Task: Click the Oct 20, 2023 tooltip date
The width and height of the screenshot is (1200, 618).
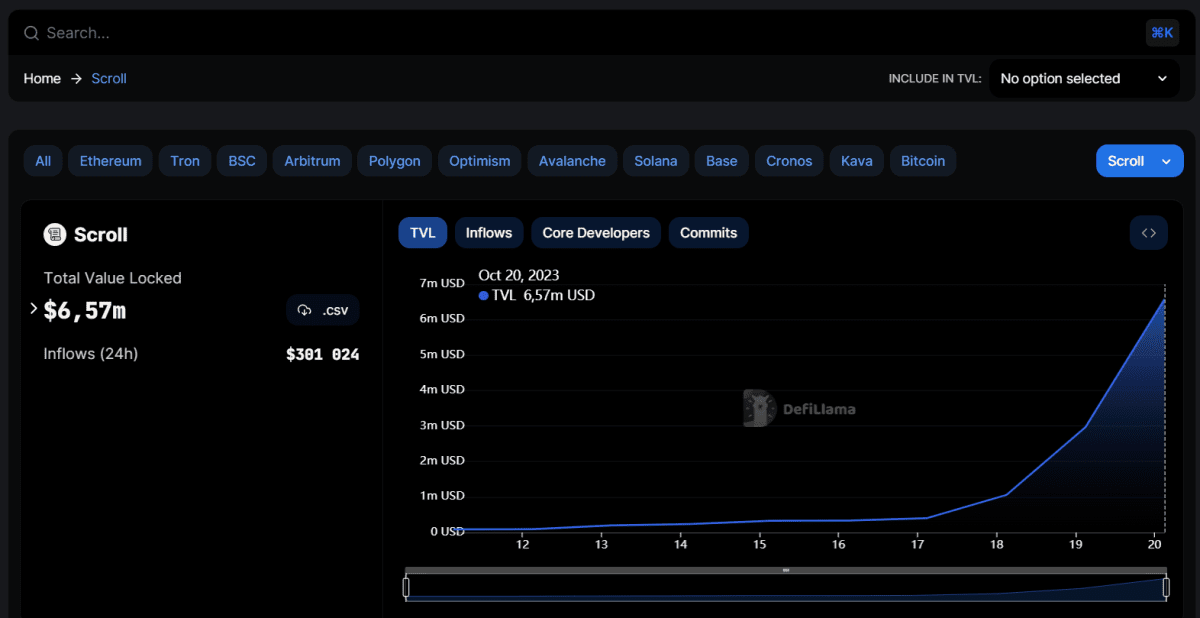Action: (x=519, y=275)
